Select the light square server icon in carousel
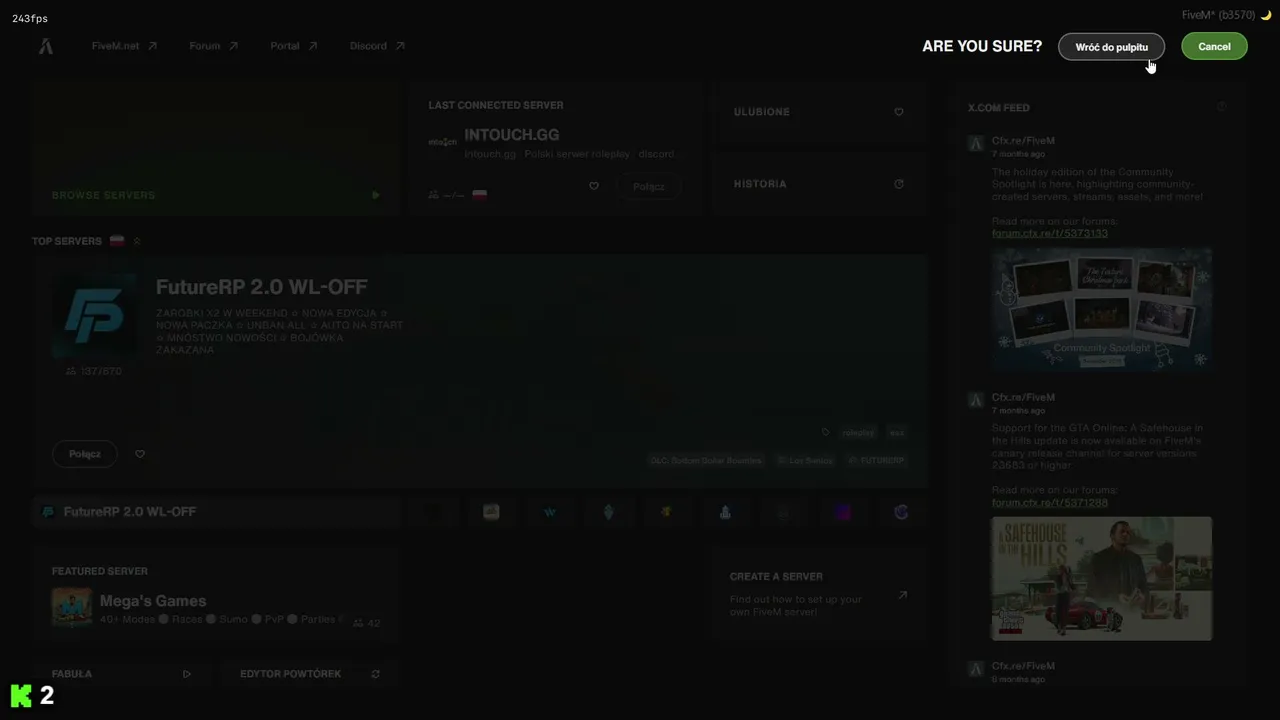This screenshot has width=1280, height=720. 491,512
